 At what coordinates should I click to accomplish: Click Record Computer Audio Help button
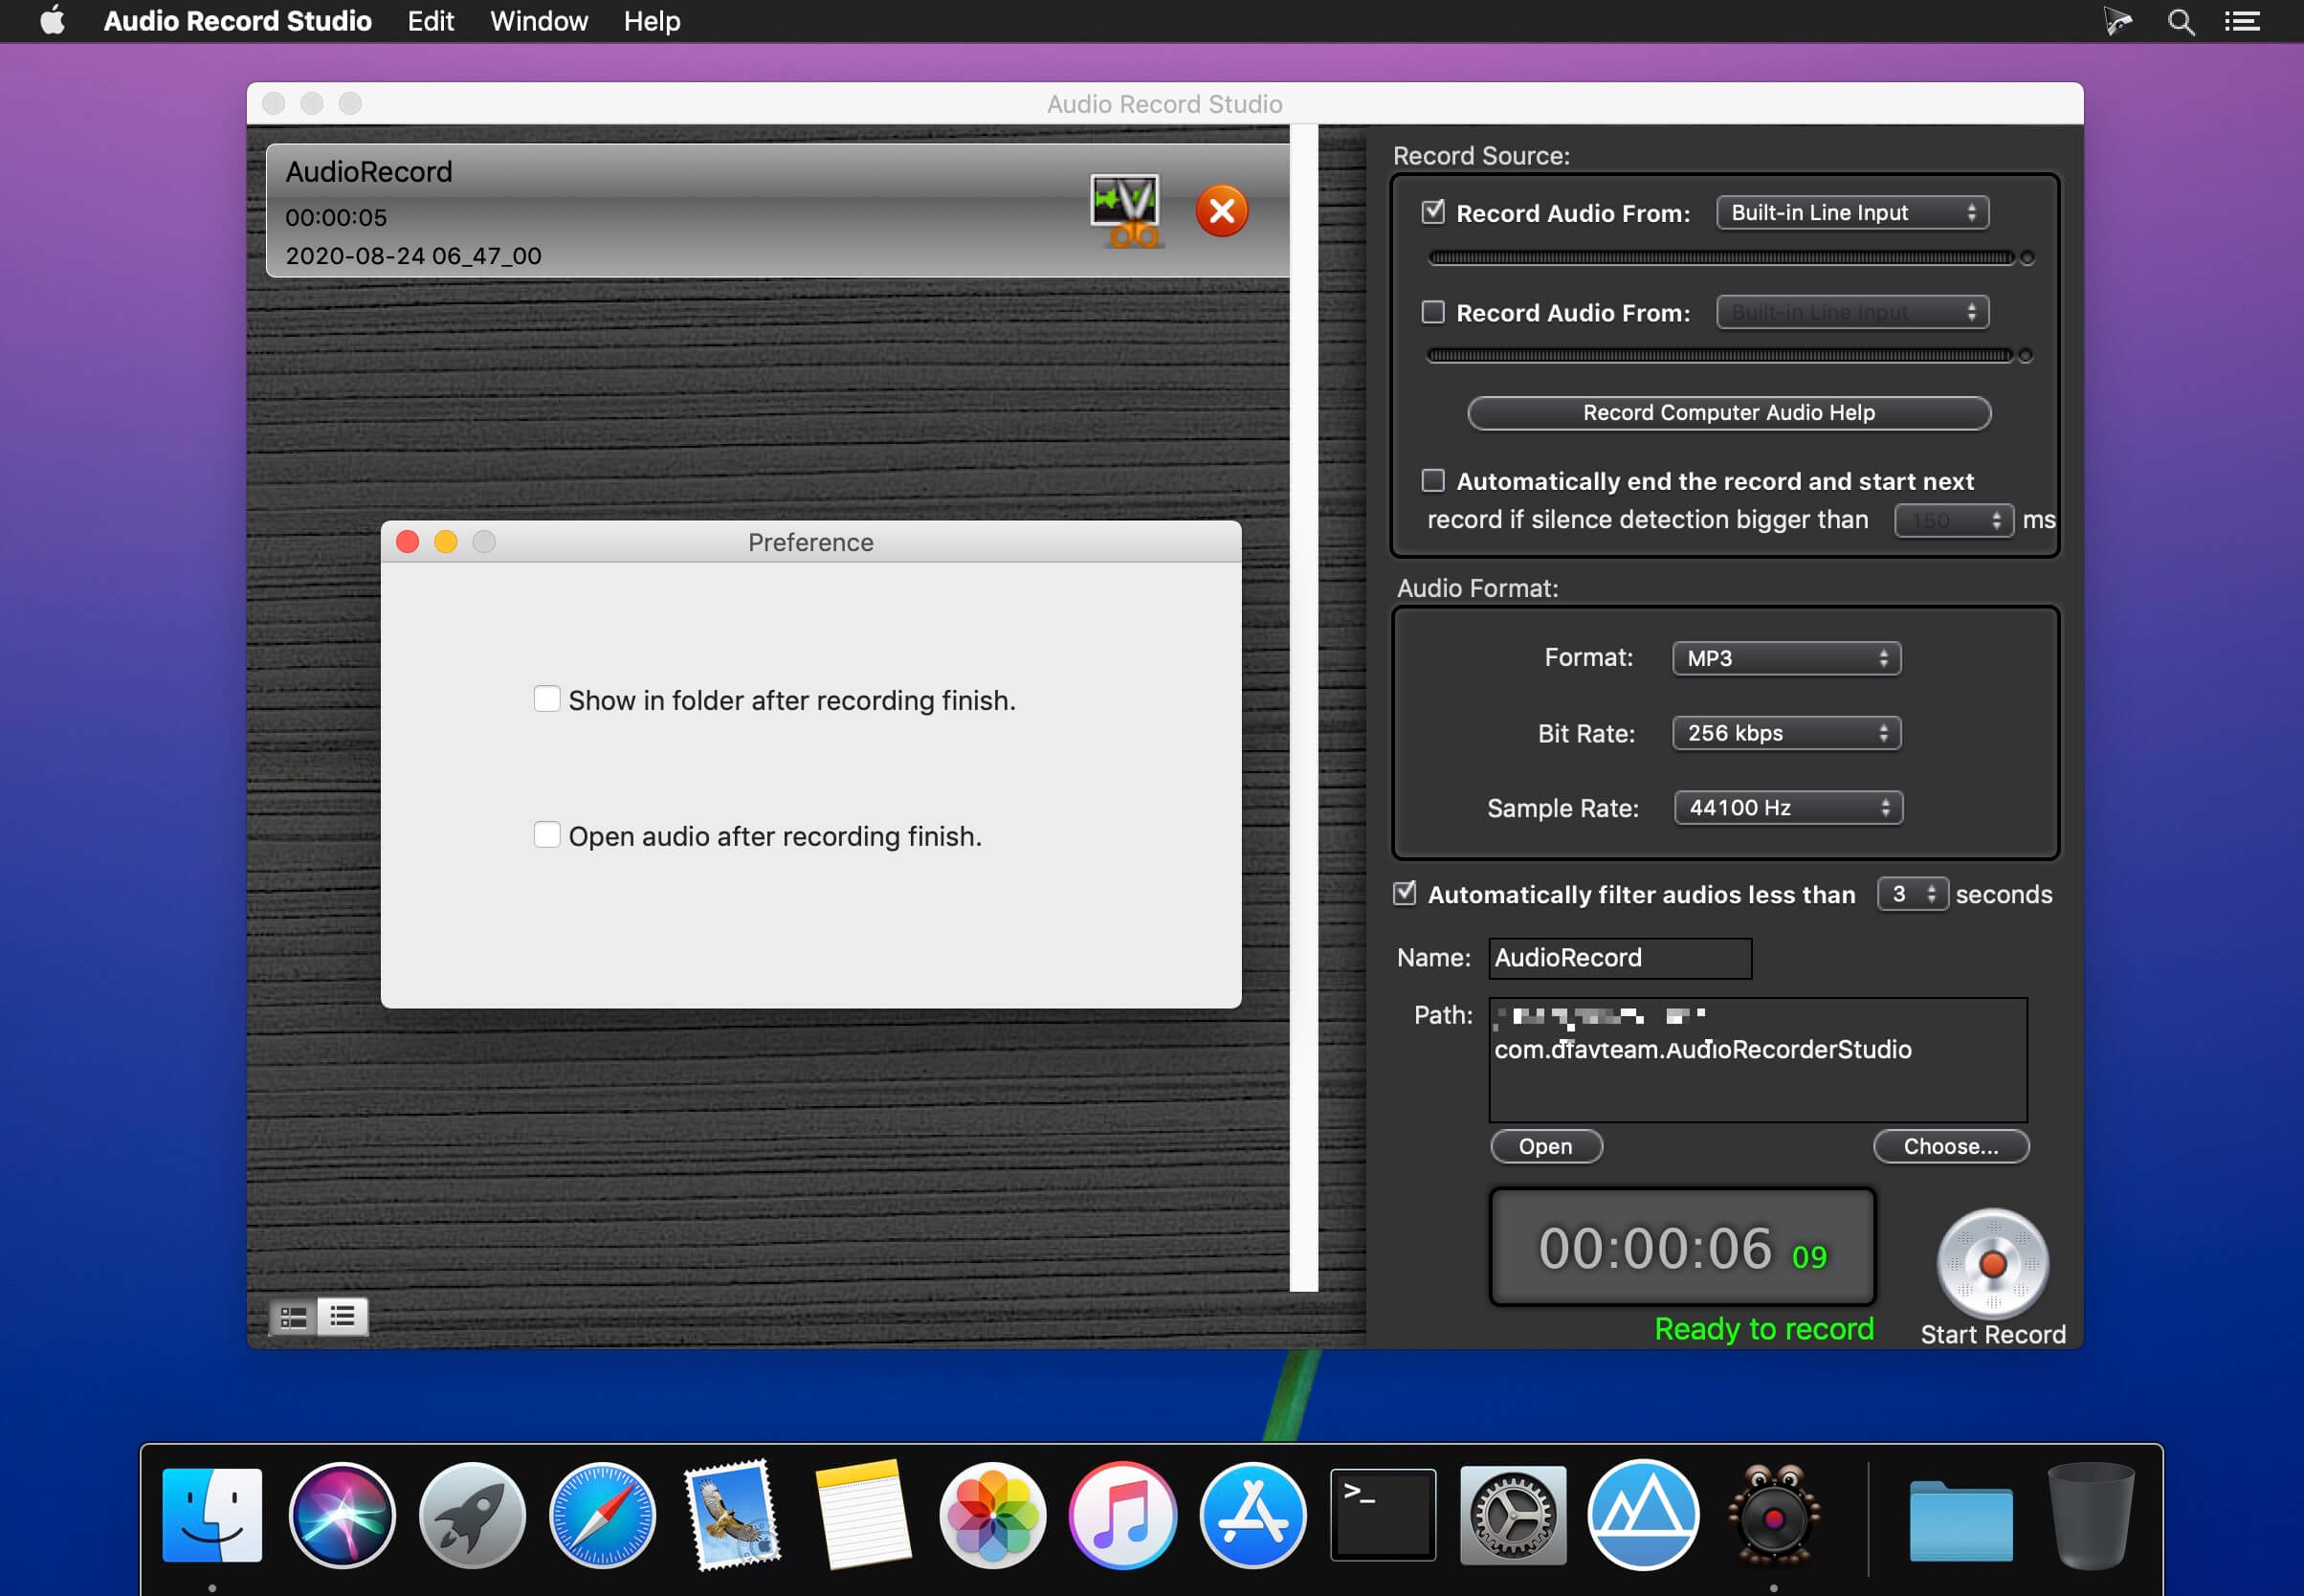click(1728, 413)
